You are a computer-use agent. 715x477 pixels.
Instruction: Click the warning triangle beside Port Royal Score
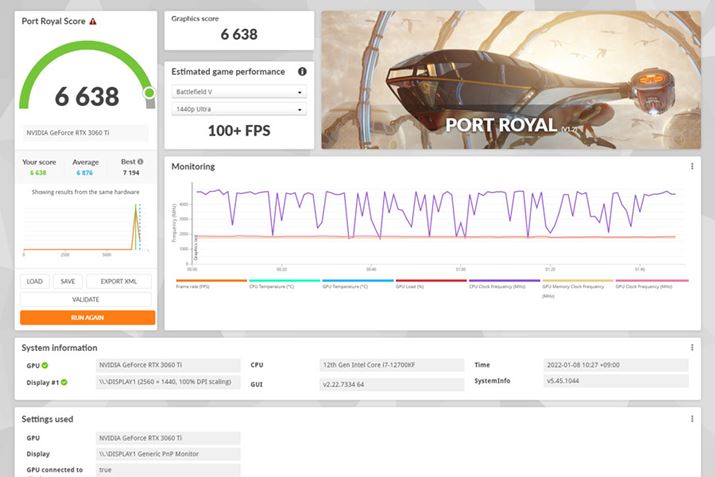(x=93, y=21)
